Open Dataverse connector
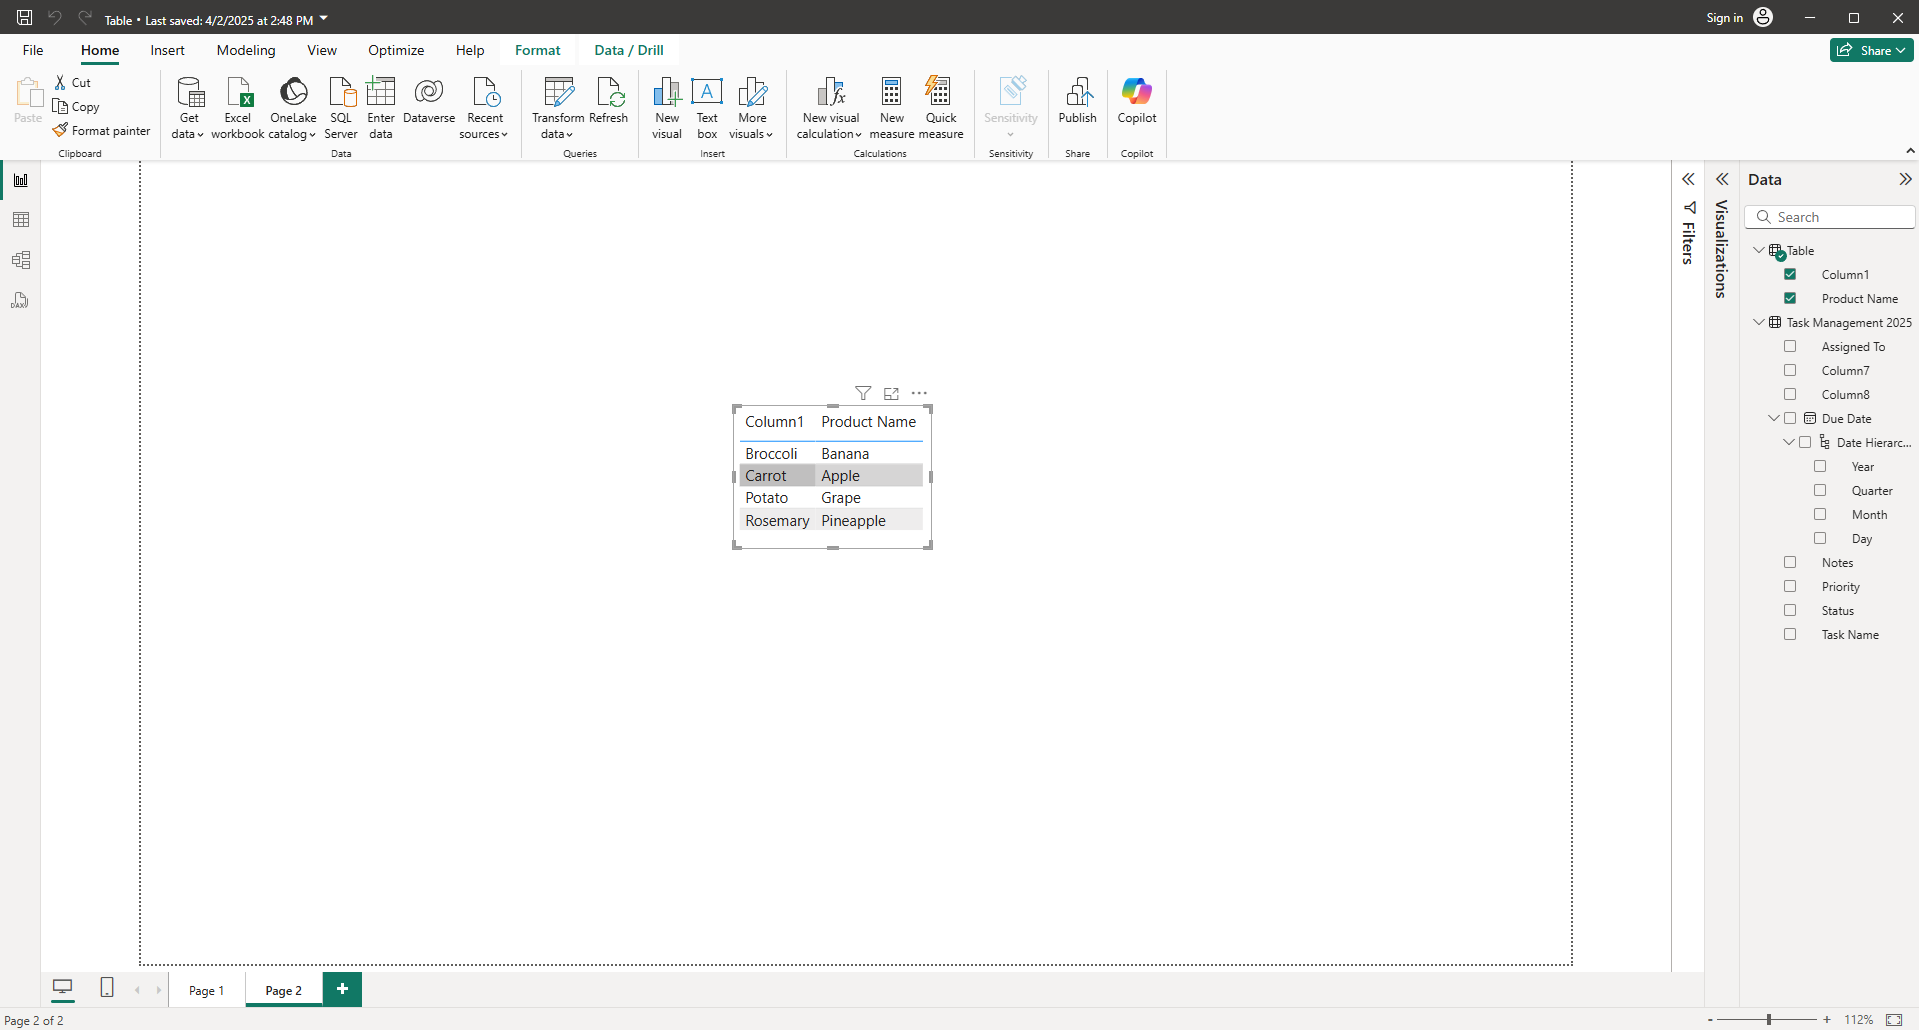 429,100
